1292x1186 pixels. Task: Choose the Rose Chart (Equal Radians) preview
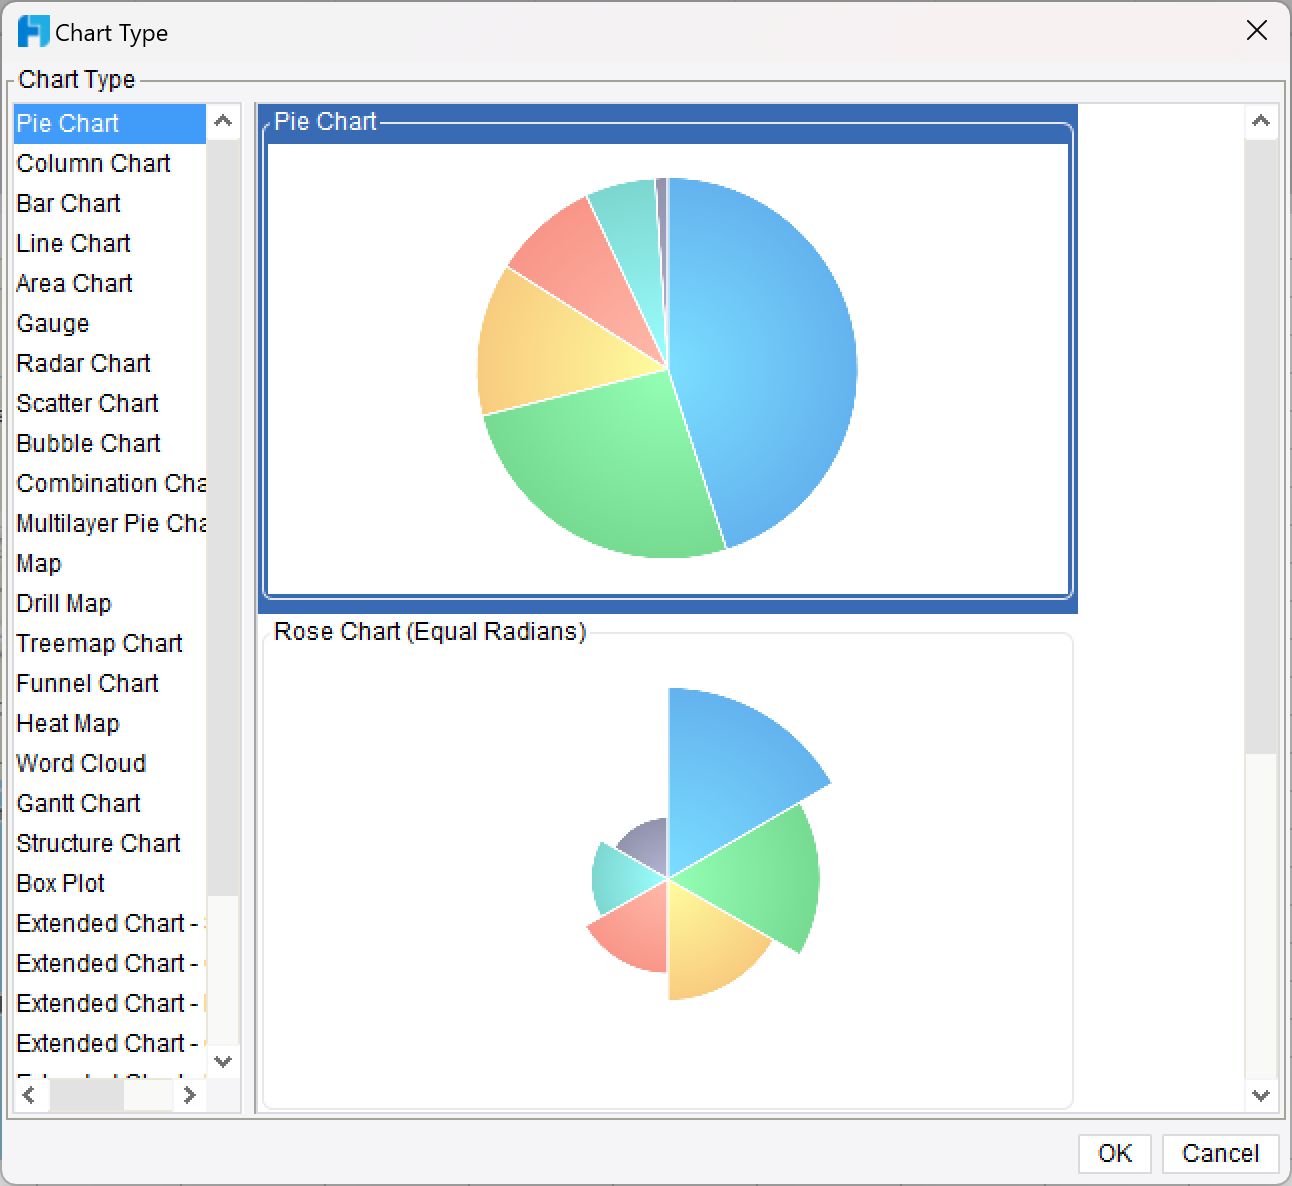coord(667,868)
